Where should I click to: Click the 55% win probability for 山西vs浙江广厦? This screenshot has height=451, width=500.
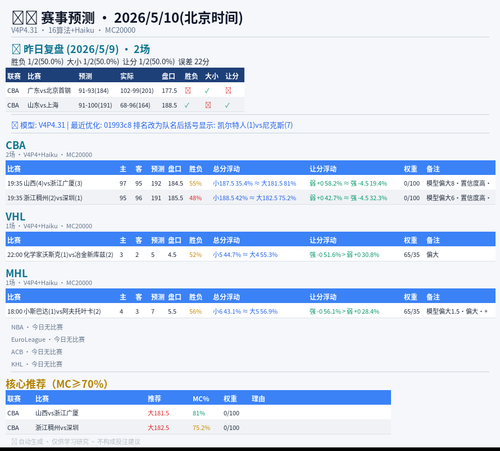[195, 183]
